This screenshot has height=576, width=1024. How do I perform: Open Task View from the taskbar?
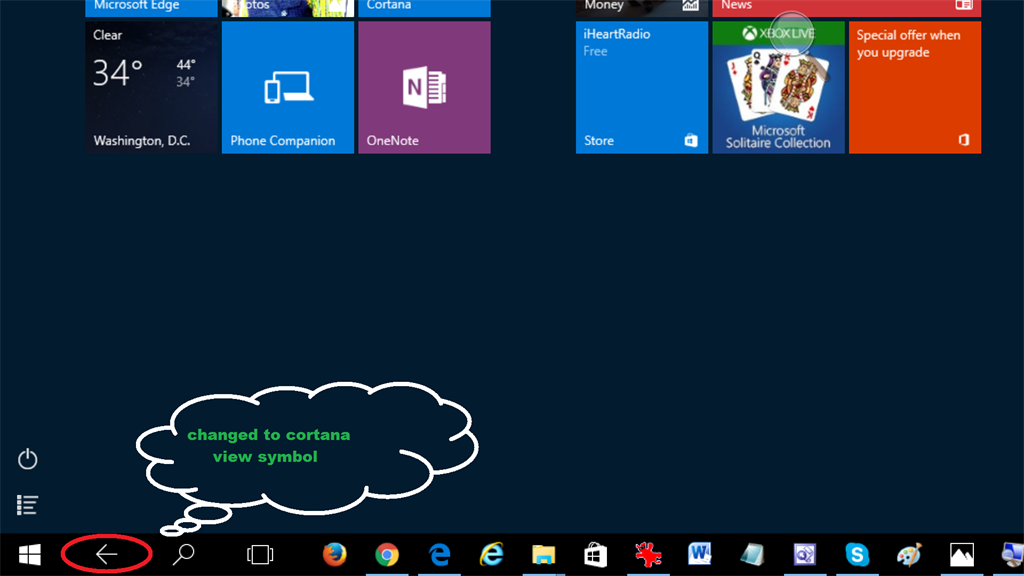260,554
